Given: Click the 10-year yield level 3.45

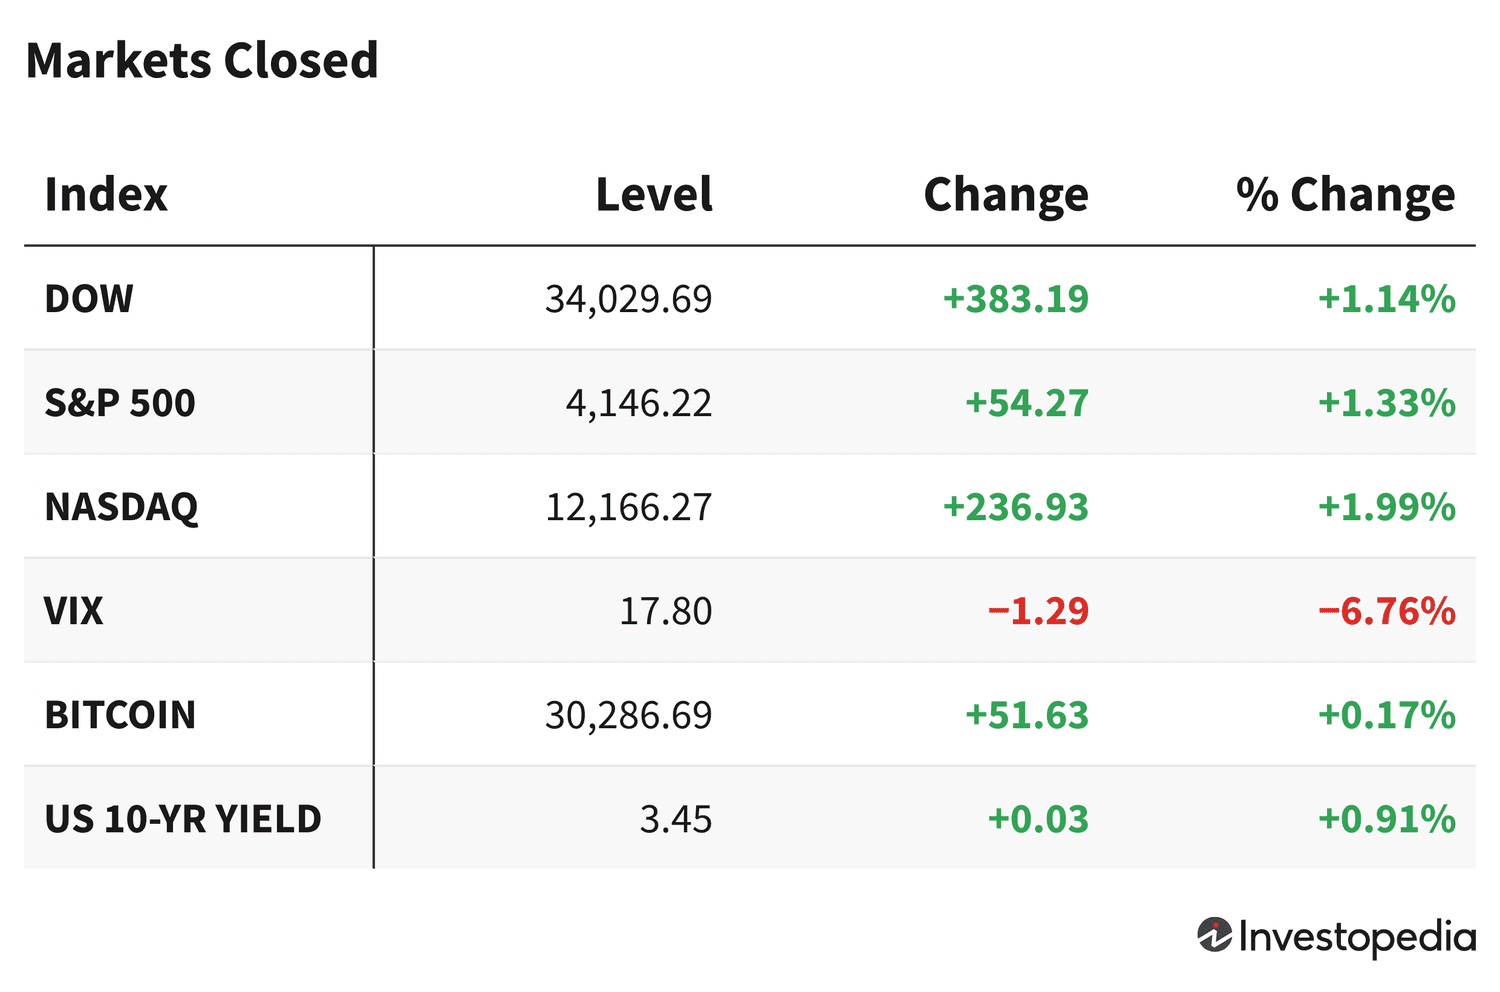Looking at the screenshot, I should (676, 819).
